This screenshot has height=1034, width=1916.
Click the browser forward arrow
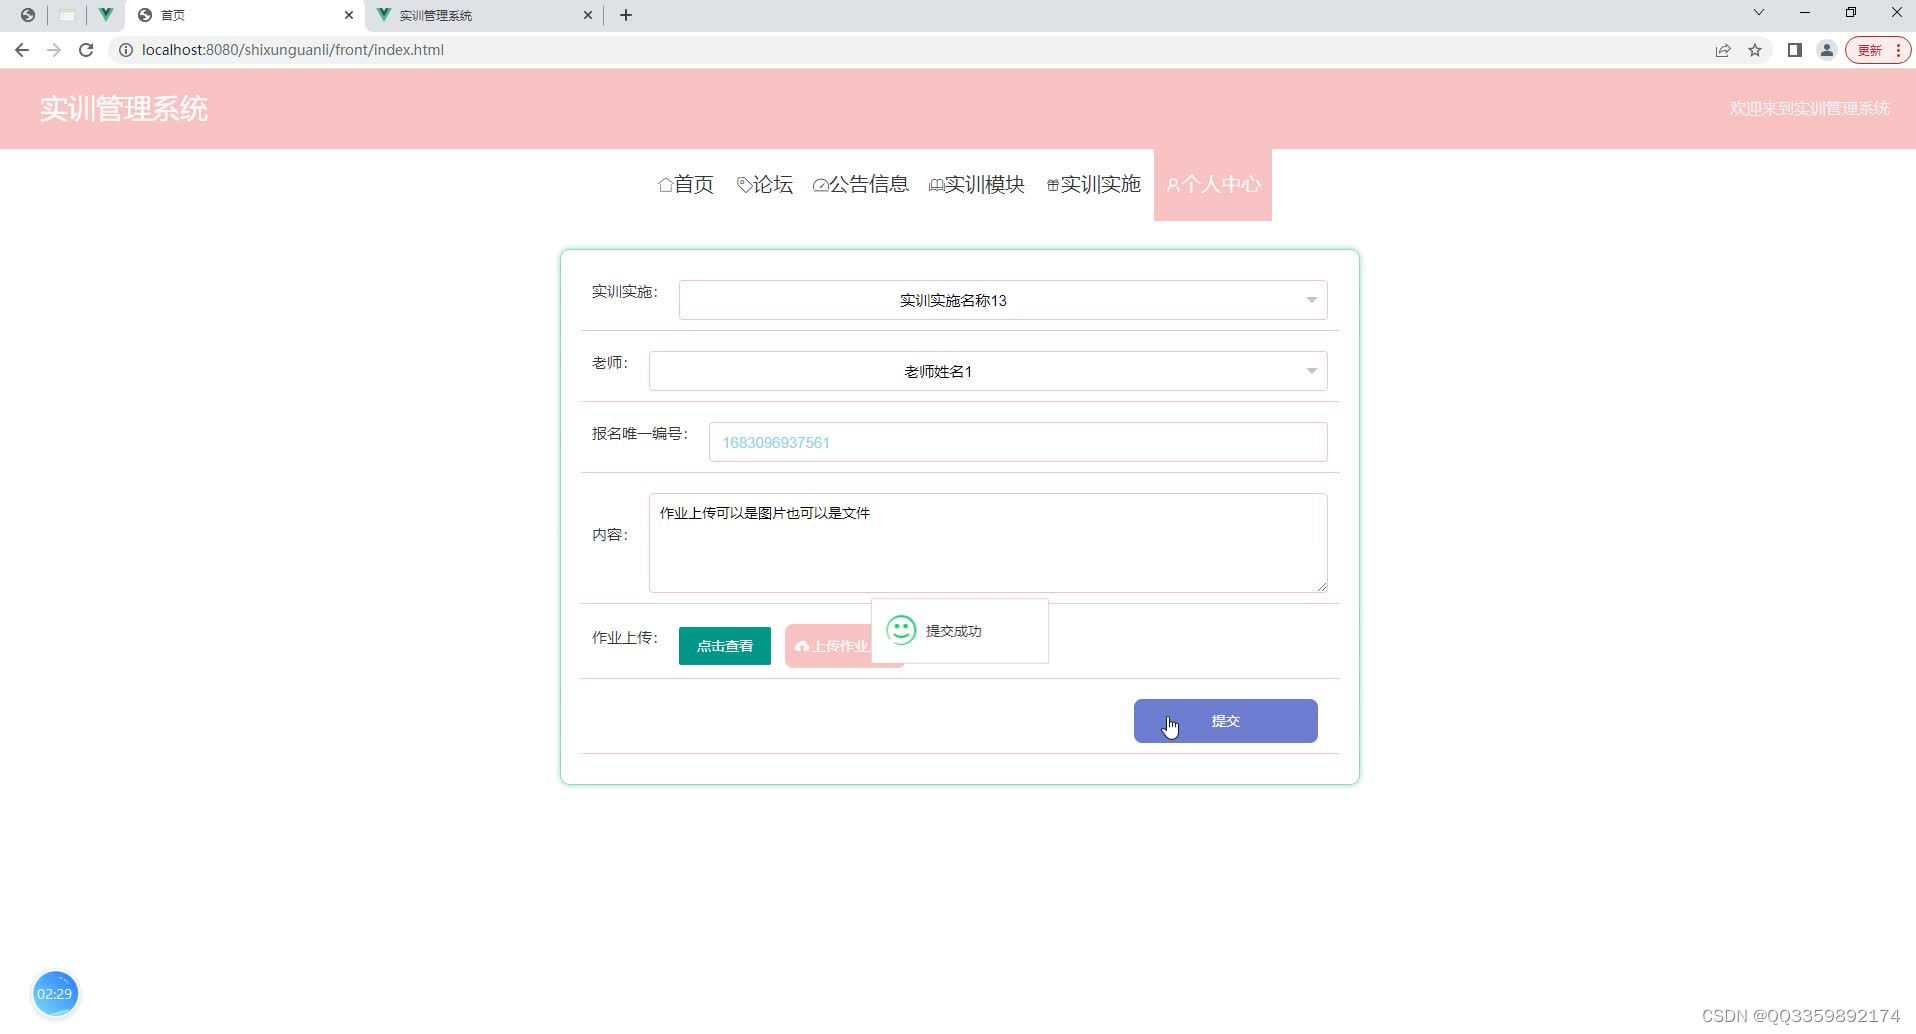click(x=54, y=50)
